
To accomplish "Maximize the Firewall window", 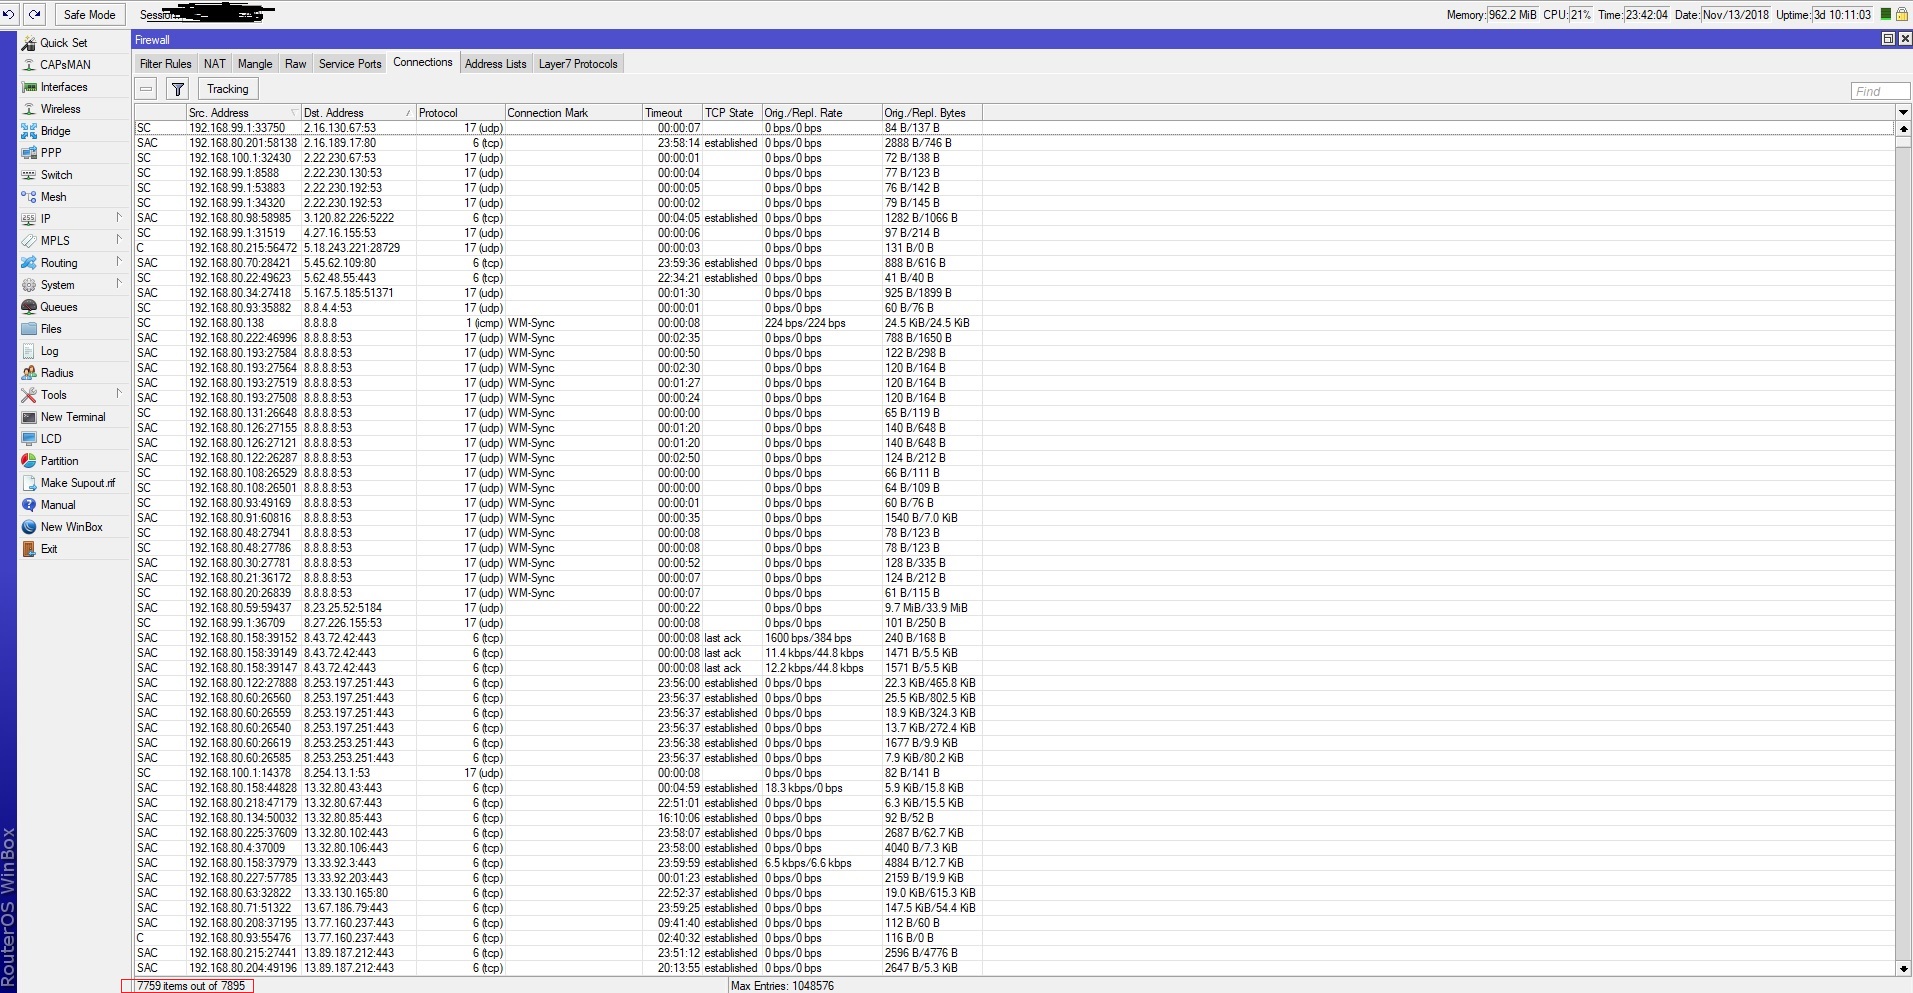I will 1888,39.
